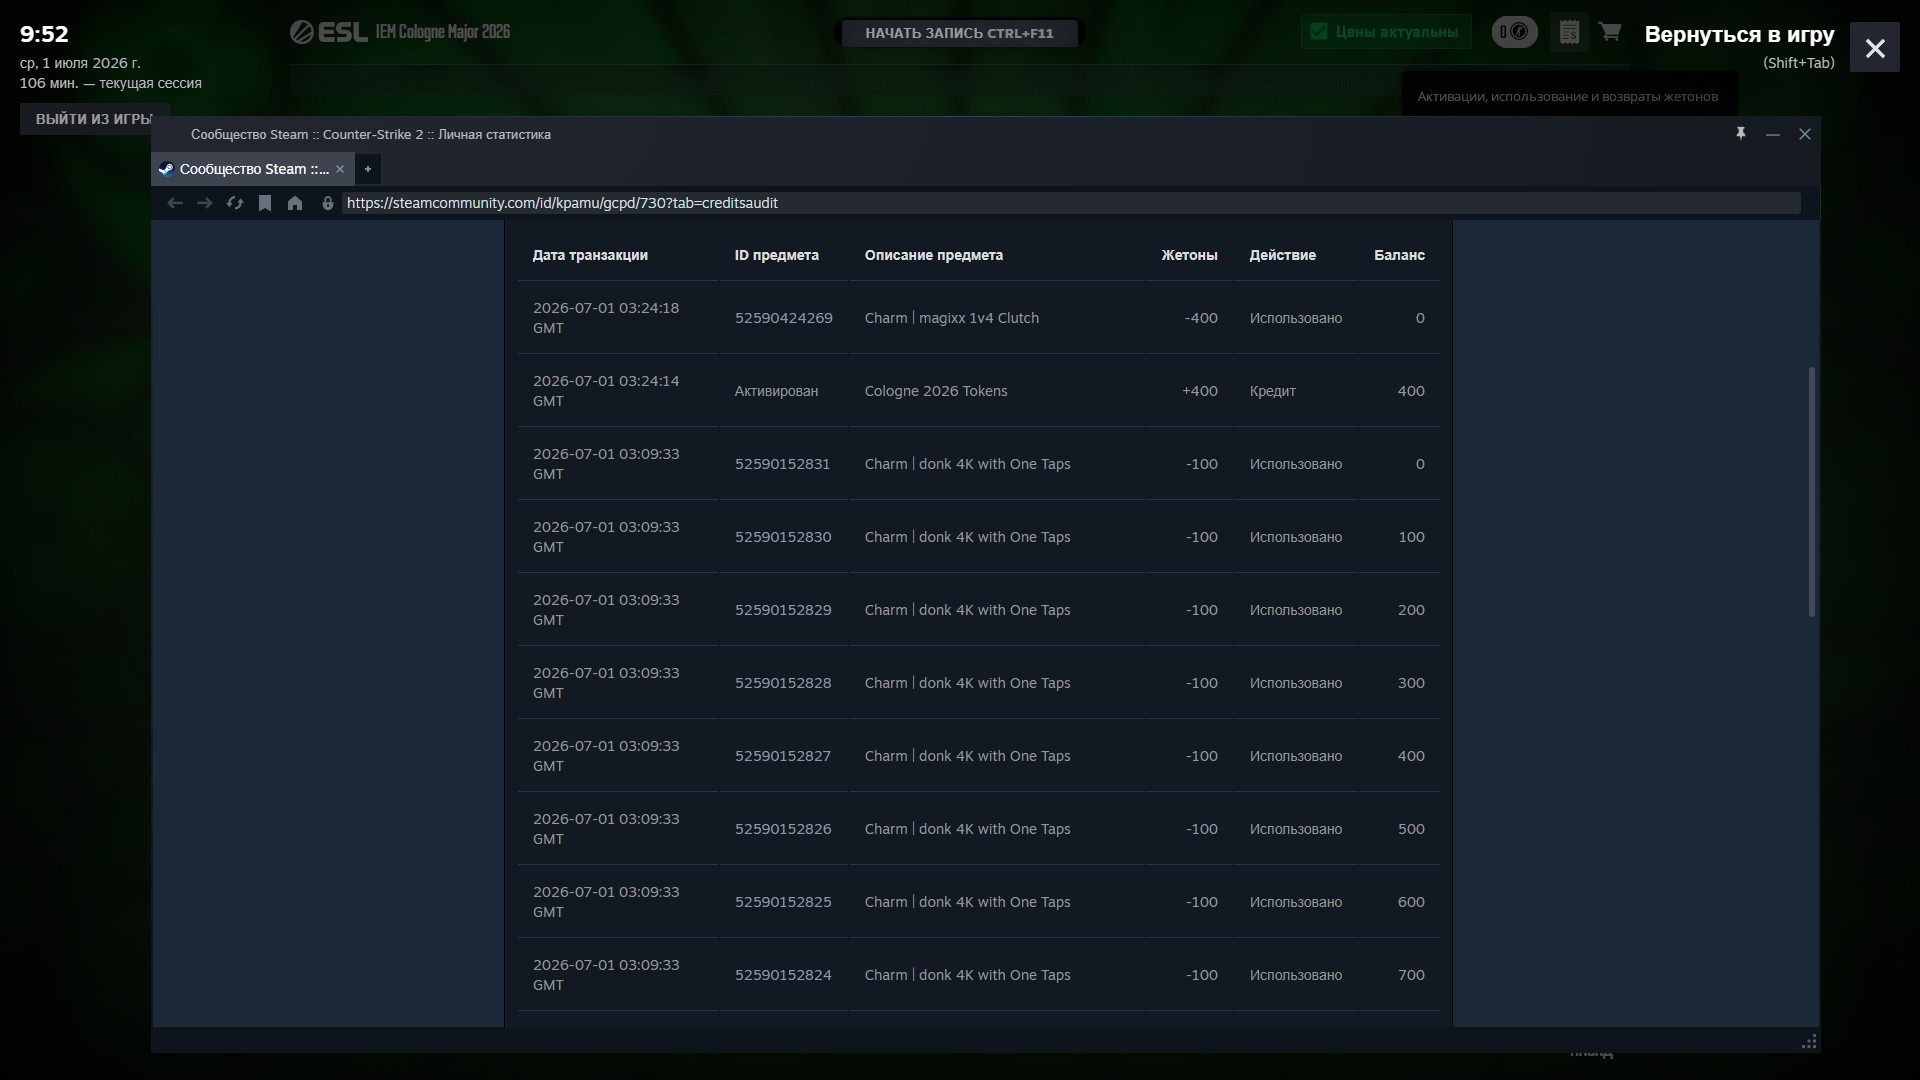This screenshot has width=1920, height=1080.
Task: Click the steamcommunity URL address field
Action: (1071, 203)
